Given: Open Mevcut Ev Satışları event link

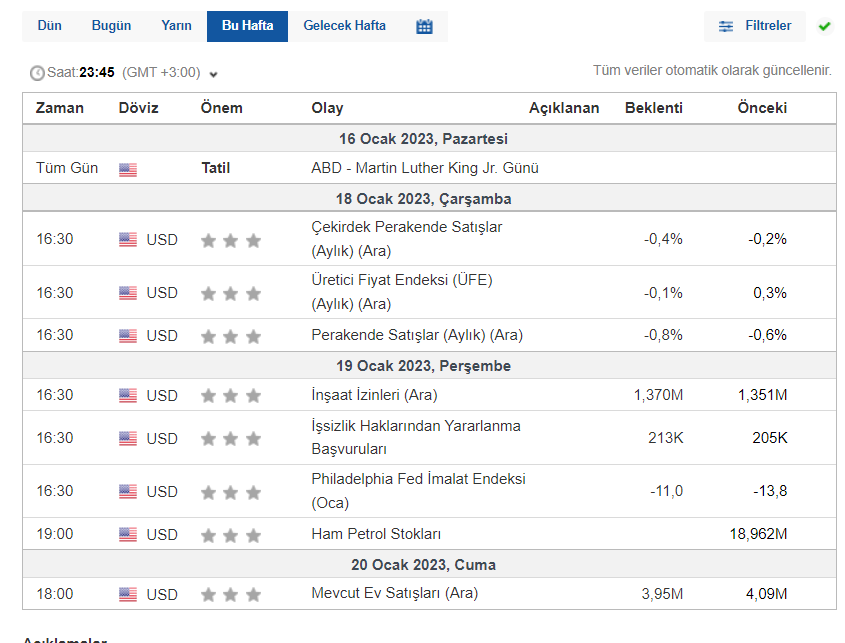Looking at the screenshot, I should point(394,593).
